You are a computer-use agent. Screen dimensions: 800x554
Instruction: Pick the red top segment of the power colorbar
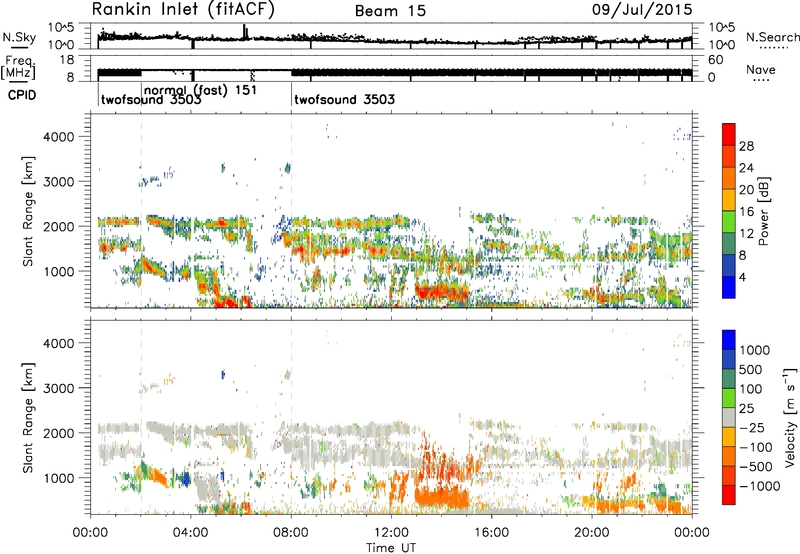pyautogui.click(x=729, y=134)
